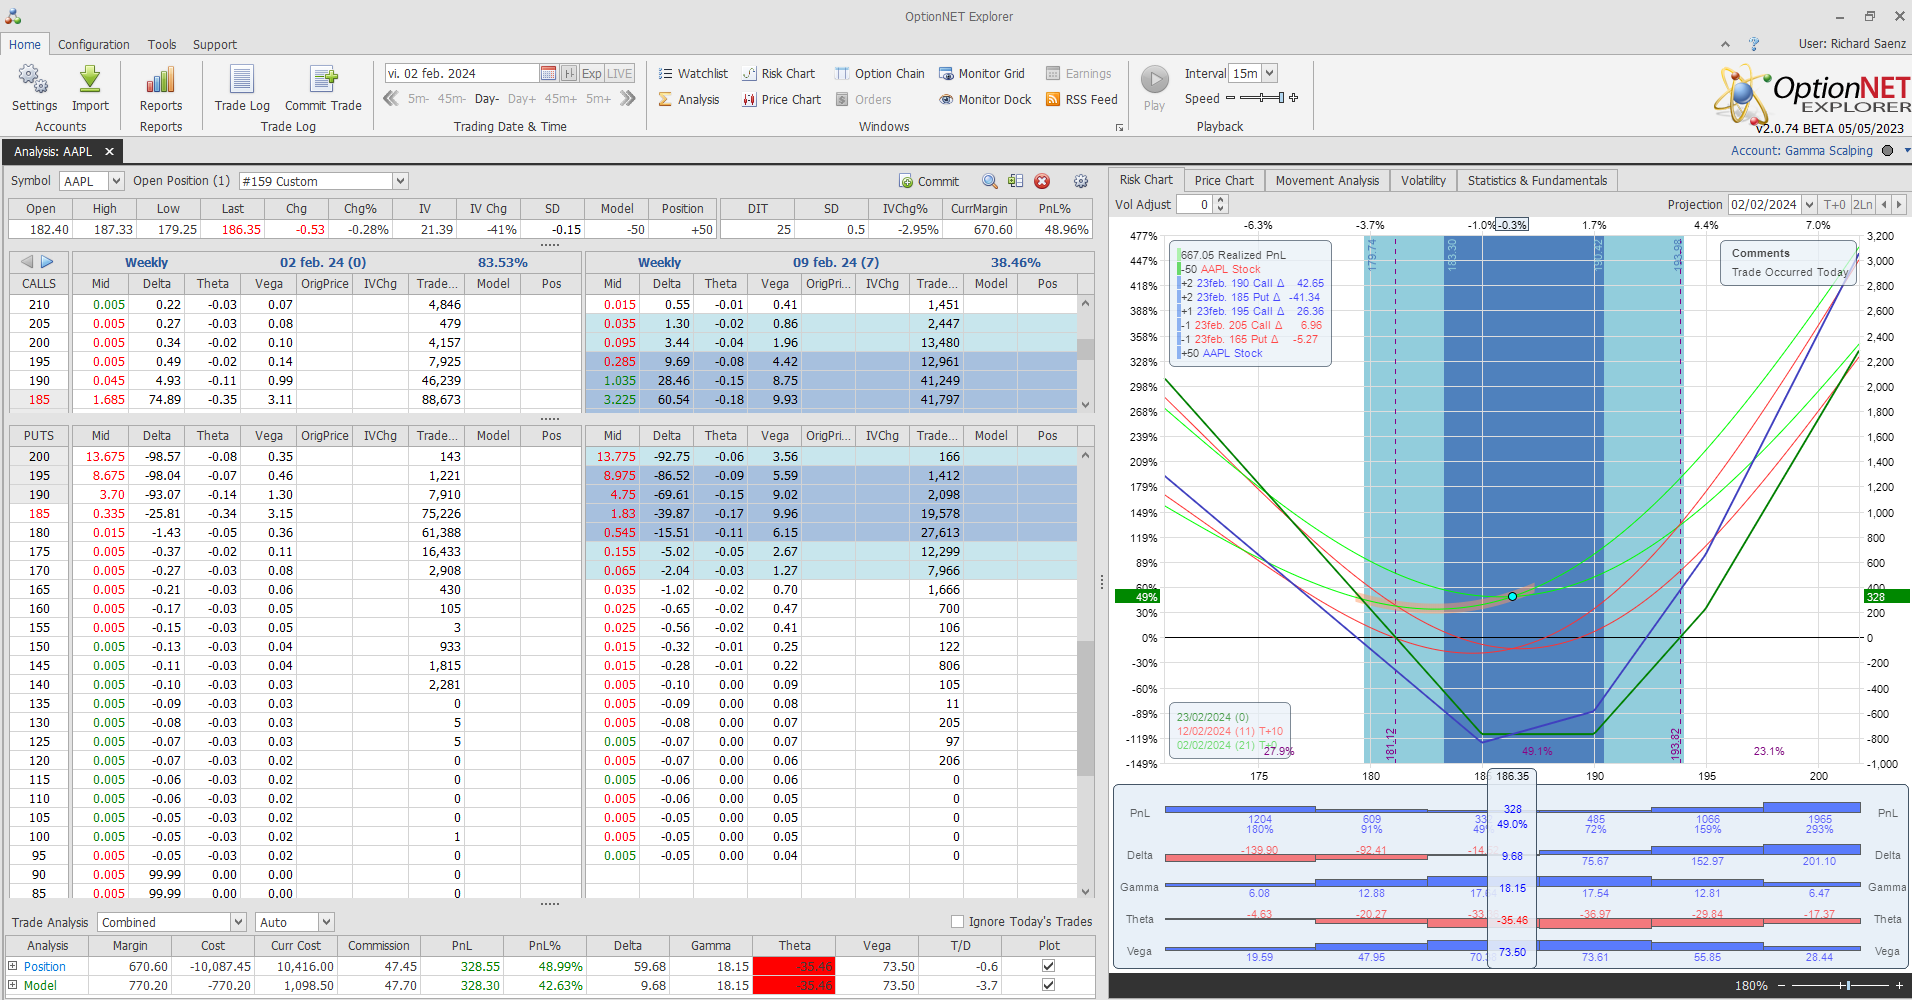Click the Vol Adjust stepper up arrow
The width and height of the screenshot is (1912, 1000).
[1220, 200]
